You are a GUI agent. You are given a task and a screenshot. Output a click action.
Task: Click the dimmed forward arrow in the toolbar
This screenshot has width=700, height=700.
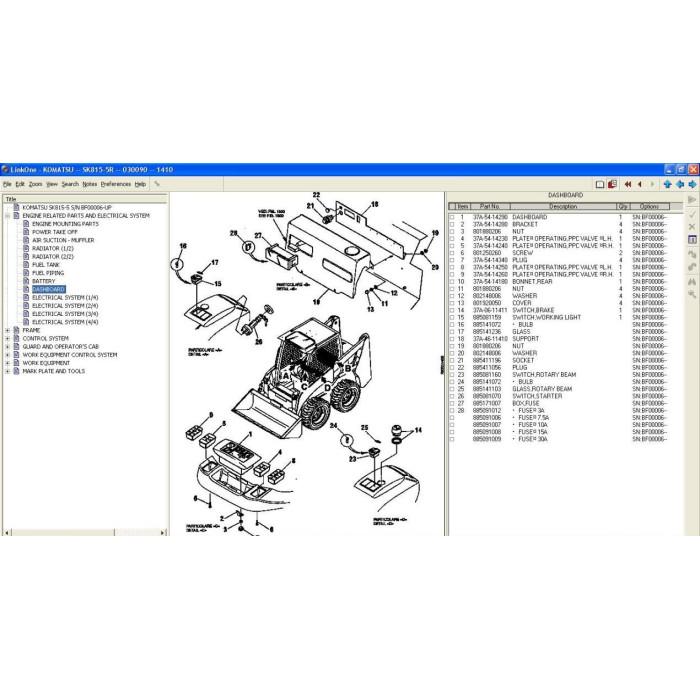tap(653, 184)
